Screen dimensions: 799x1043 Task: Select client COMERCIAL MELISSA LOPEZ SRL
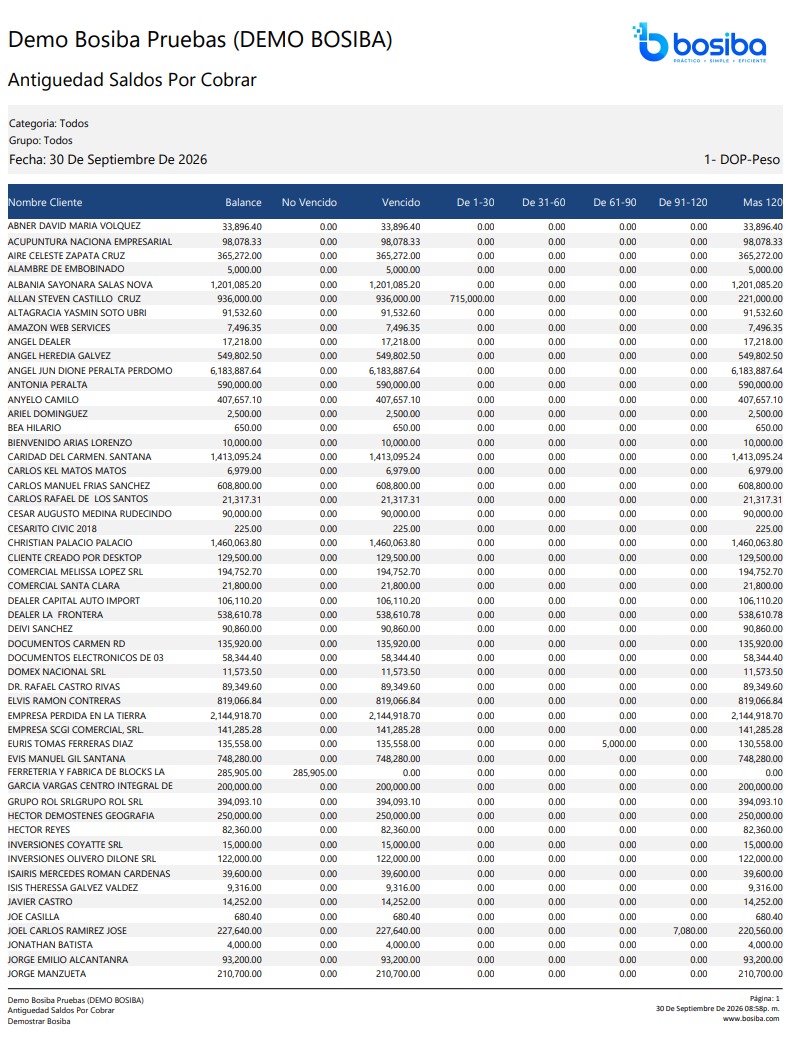tap(75, 571)
